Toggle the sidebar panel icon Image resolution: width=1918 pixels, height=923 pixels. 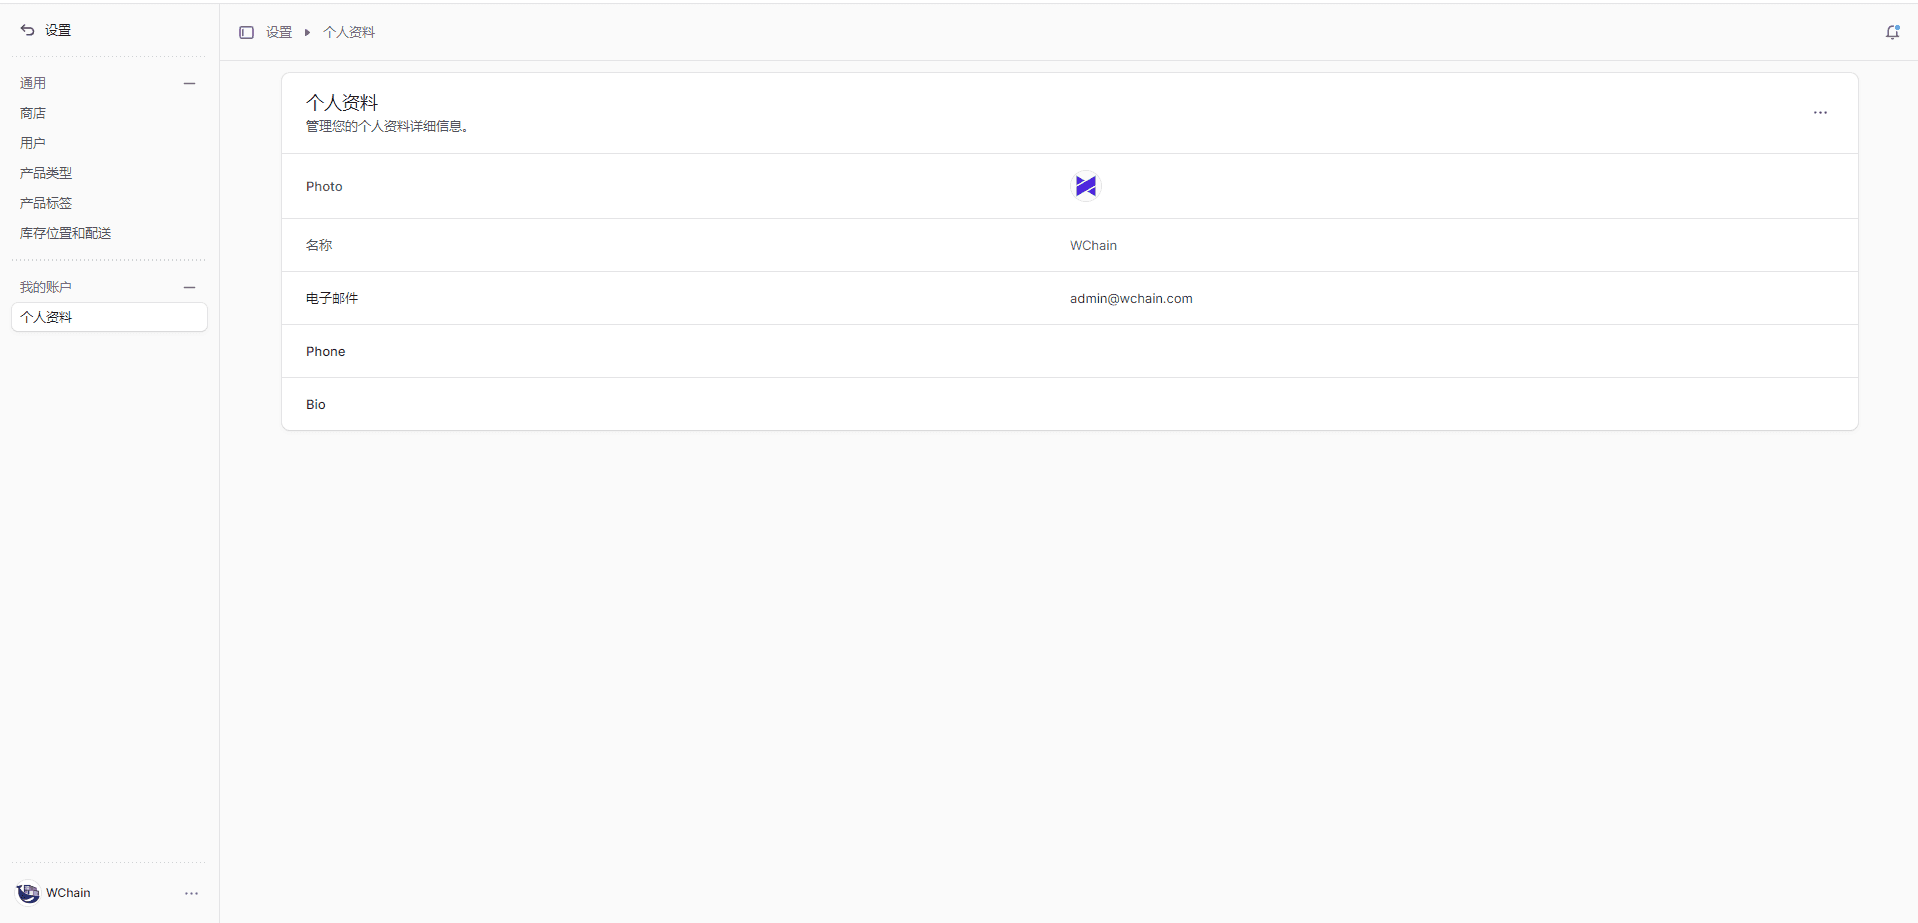pyautogui.click(x=246, y=32)
